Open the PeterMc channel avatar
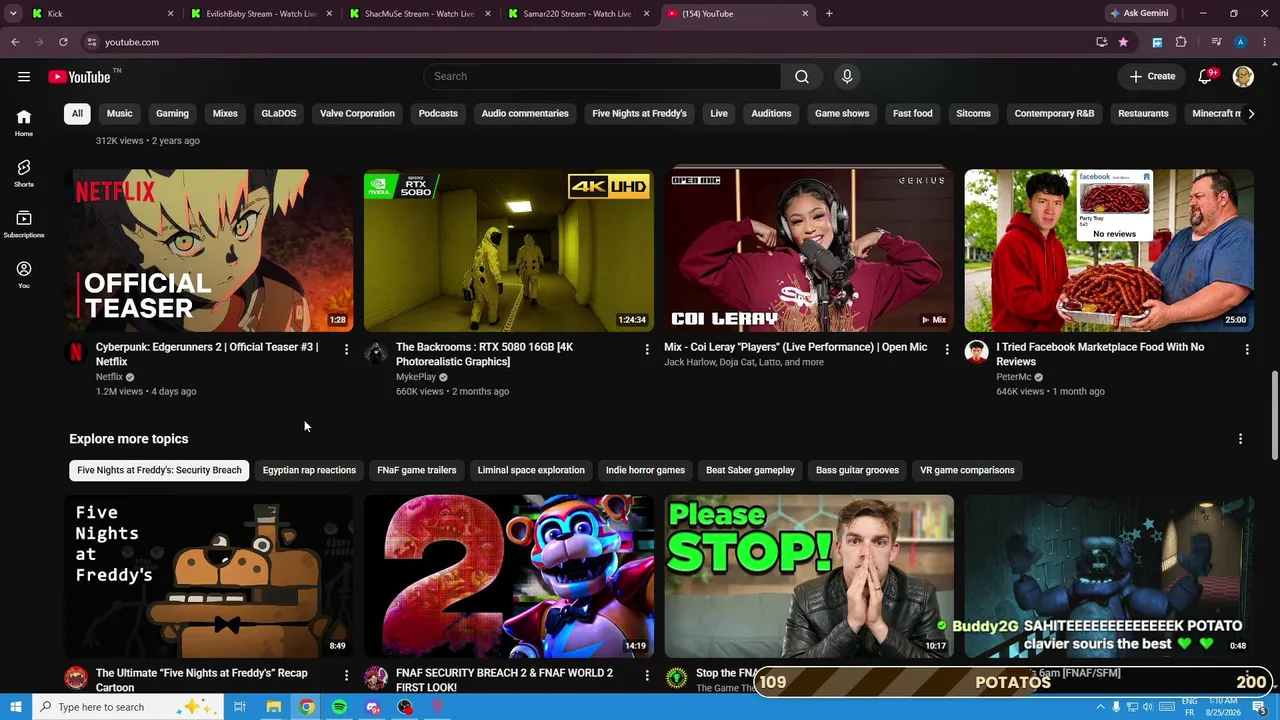The height and width of the screenshot is (720, 1280). pos(976,351)
